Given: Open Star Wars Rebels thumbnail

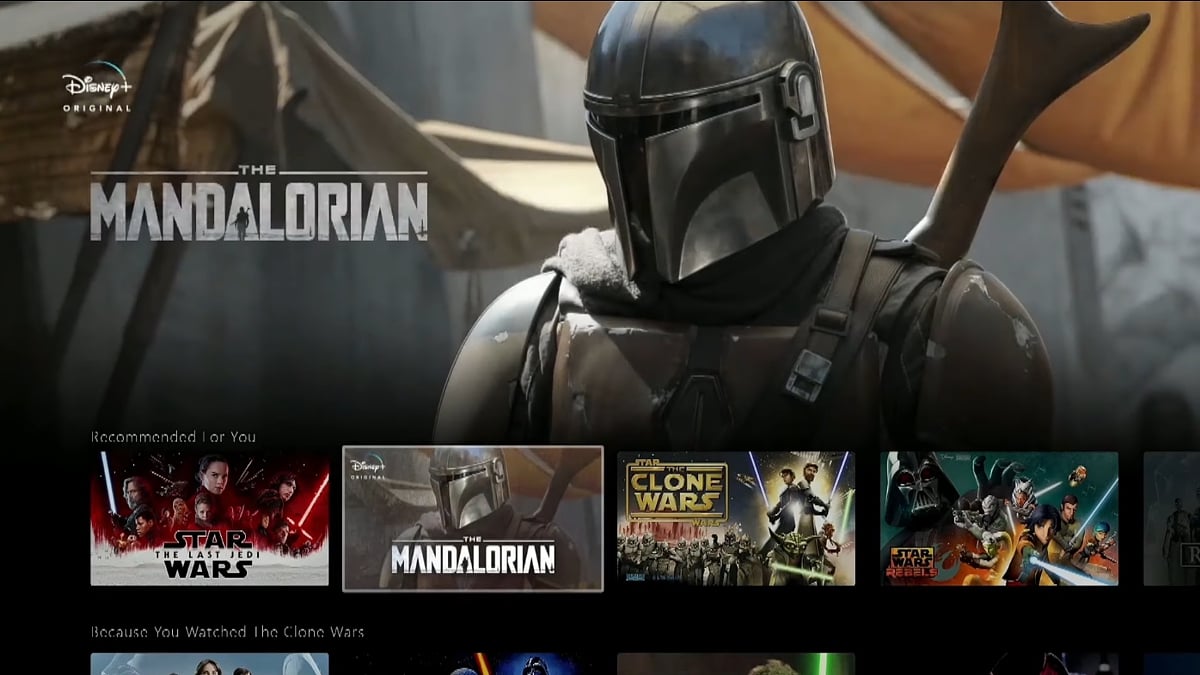Looking at the screenshot, I should (x=999, y=518).
